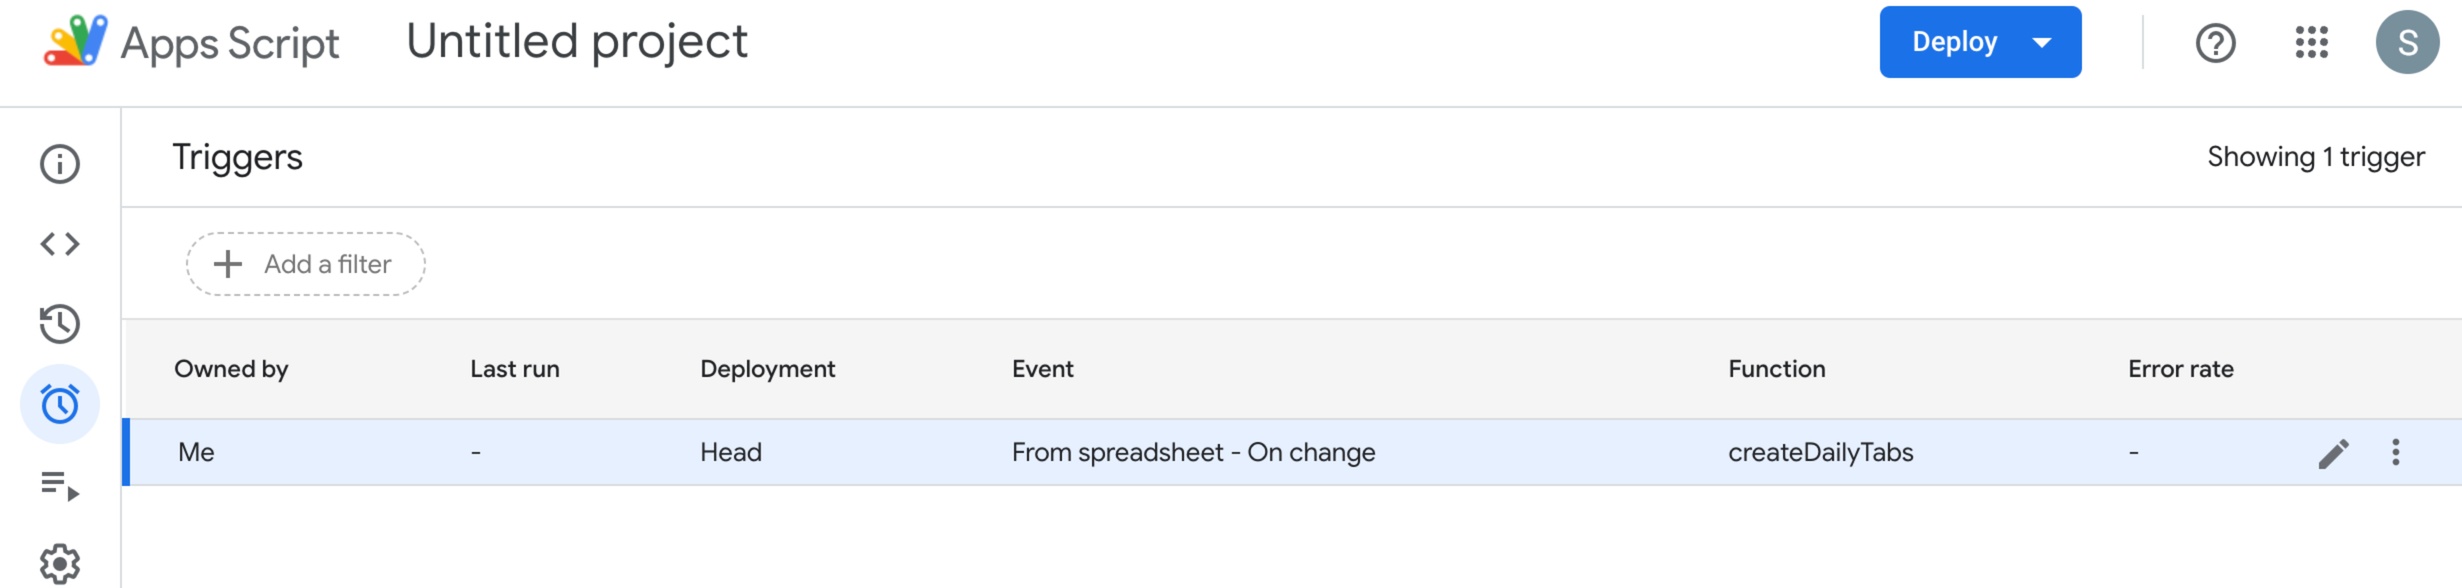Click the Event column header
Viewport: 2462px width, 588px height.
(1042, 369)
